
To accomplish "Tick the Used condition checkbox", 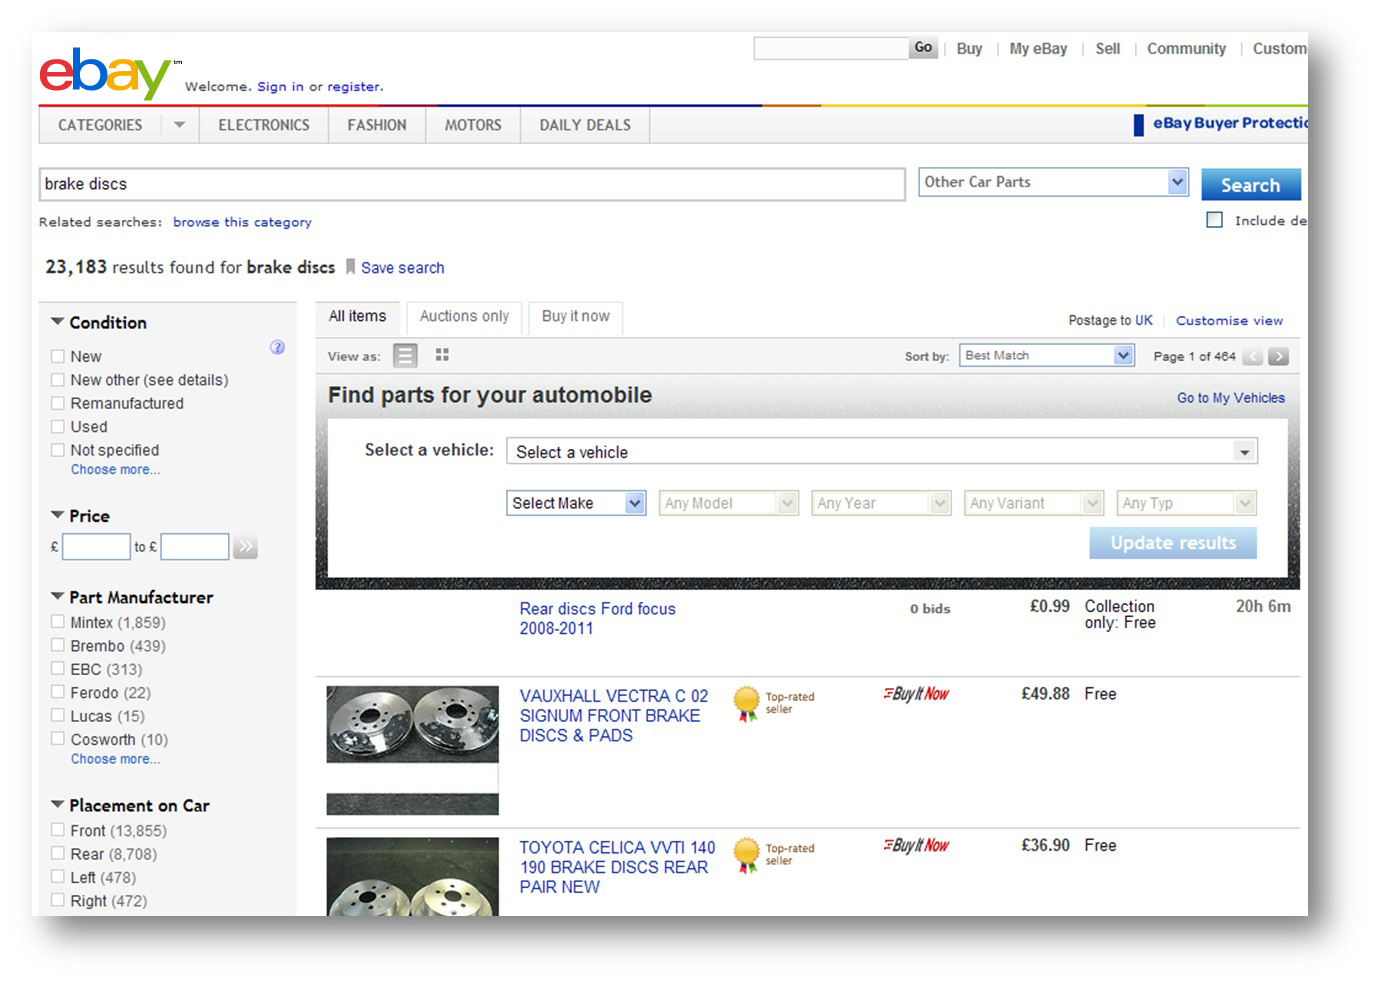I will 58,427.
